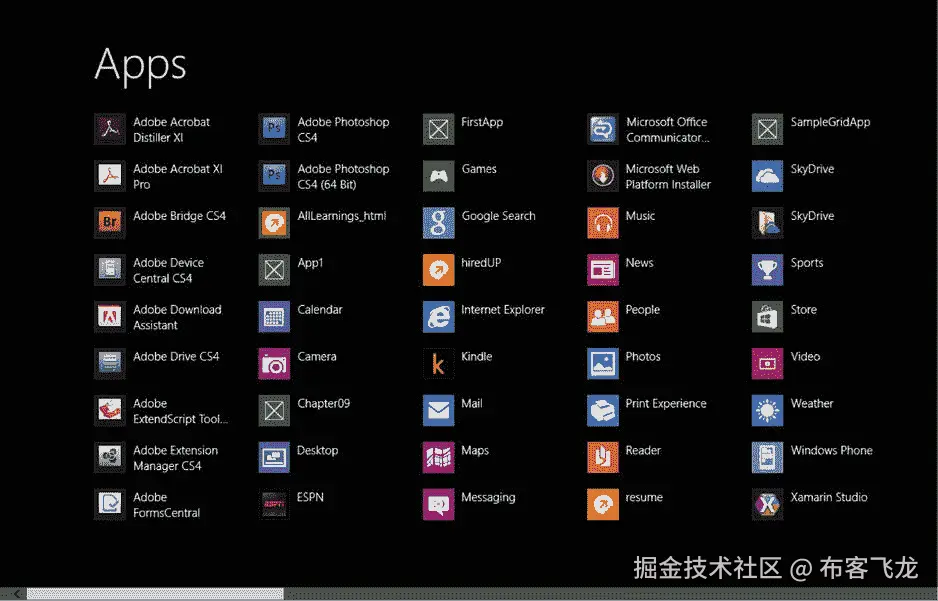The width and height of the screenshot is (938, 601).
Task: Launch the News app icon
Action: click(603, 270)
